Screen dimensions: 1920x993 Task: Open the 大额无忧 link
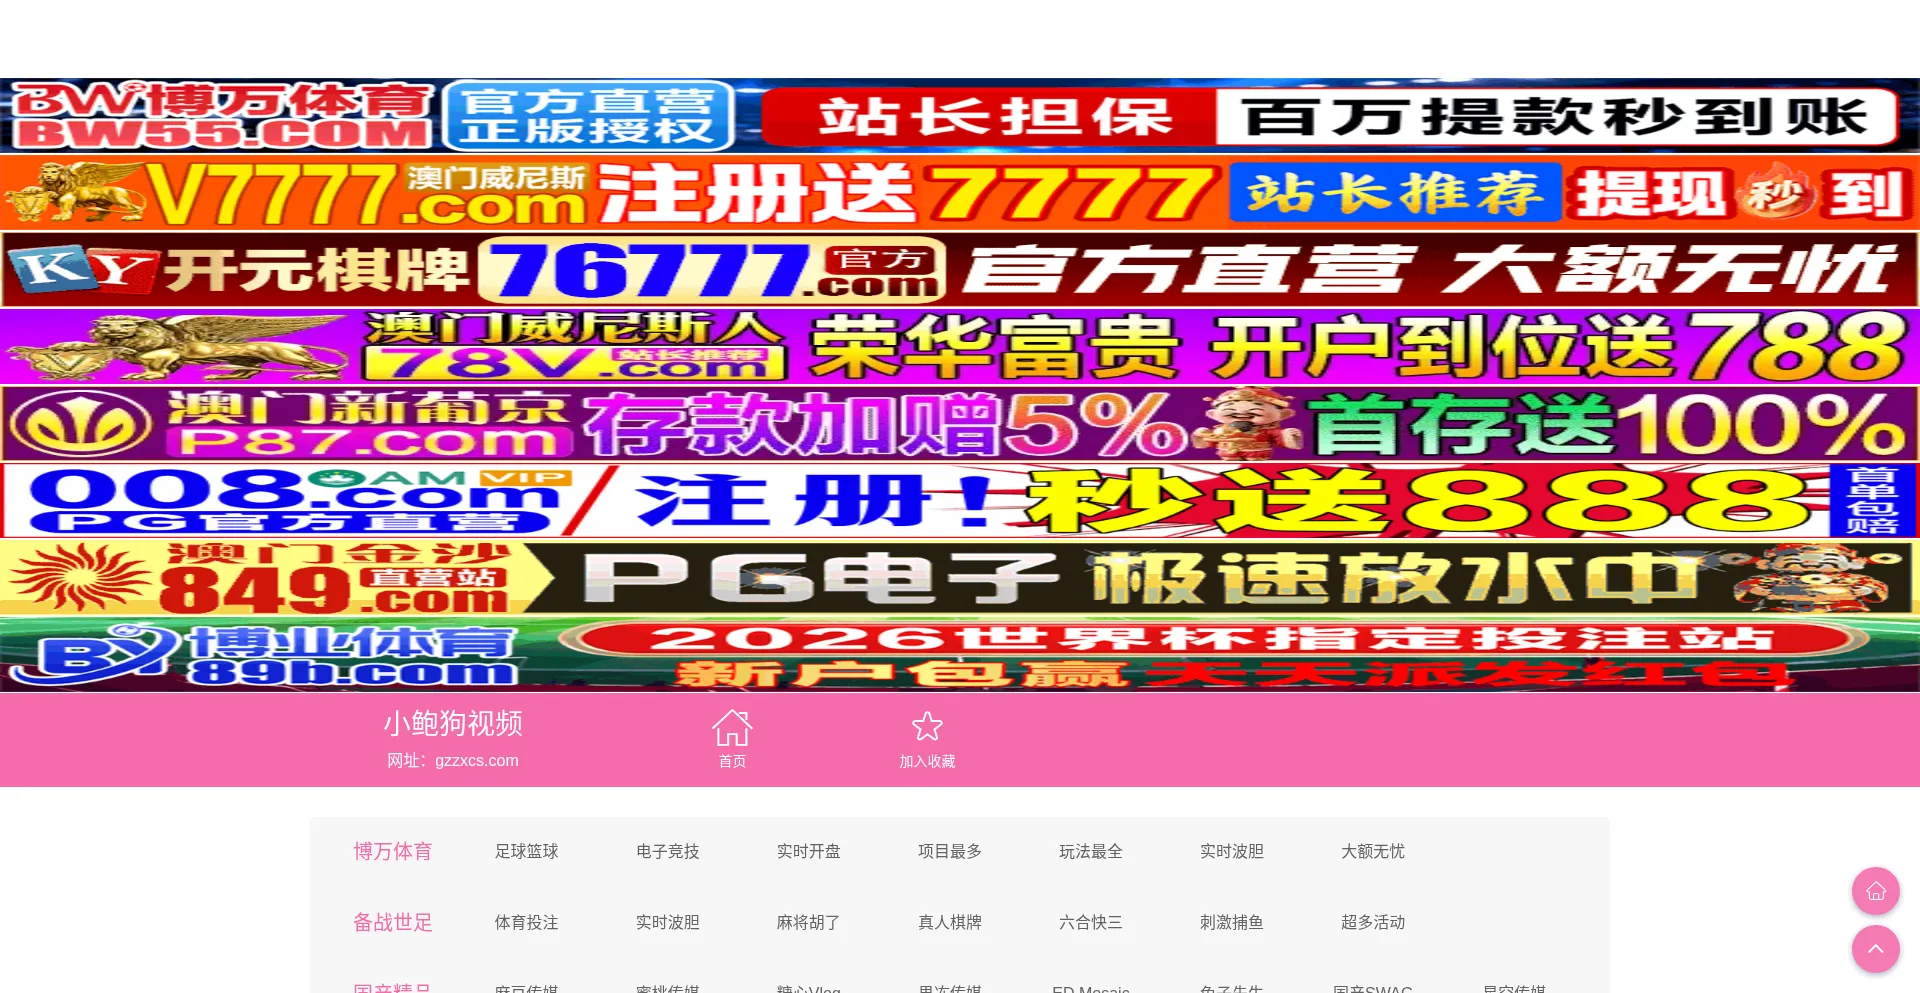[1373, 851]
